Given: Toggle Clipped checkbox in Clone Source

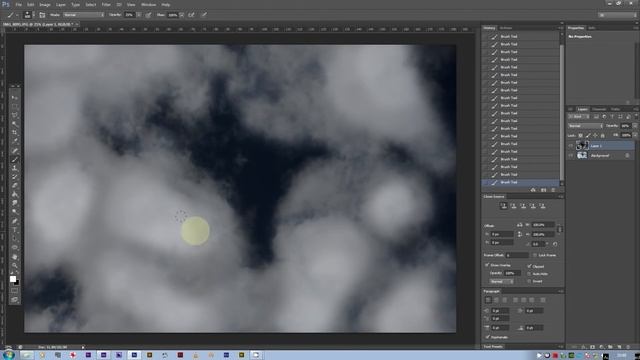Looking at the screenshot, I should (x=529, y=266).
